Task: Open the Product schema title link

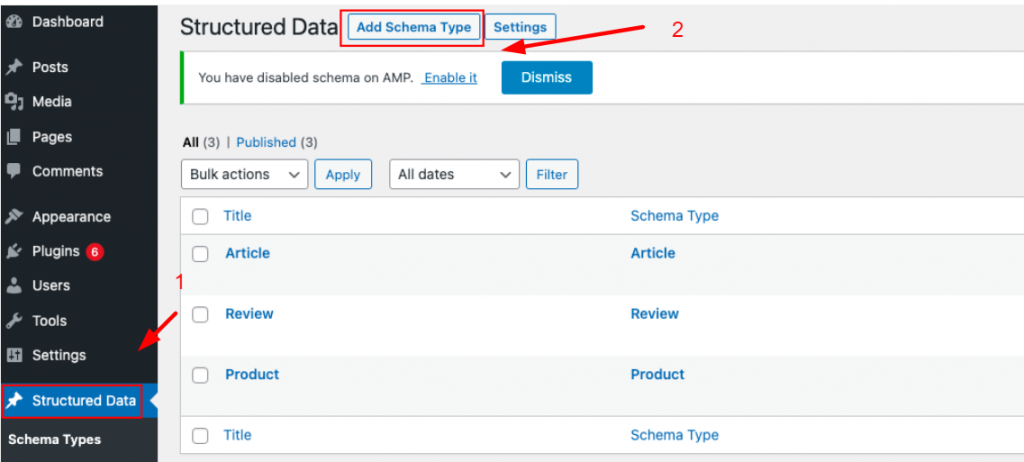Action: pos(252,375)
